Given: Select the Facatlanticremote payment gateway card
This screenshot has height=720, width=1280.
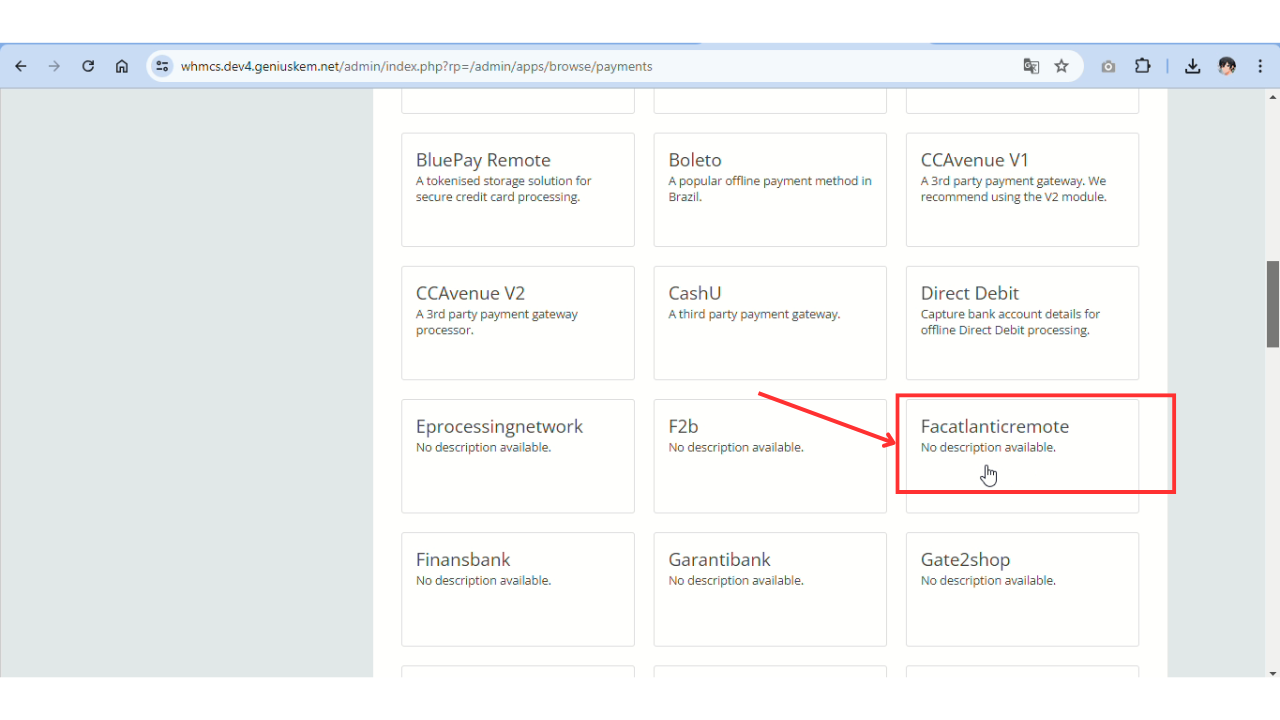Looking at the screenshot, I should (x=1022, y=456).
